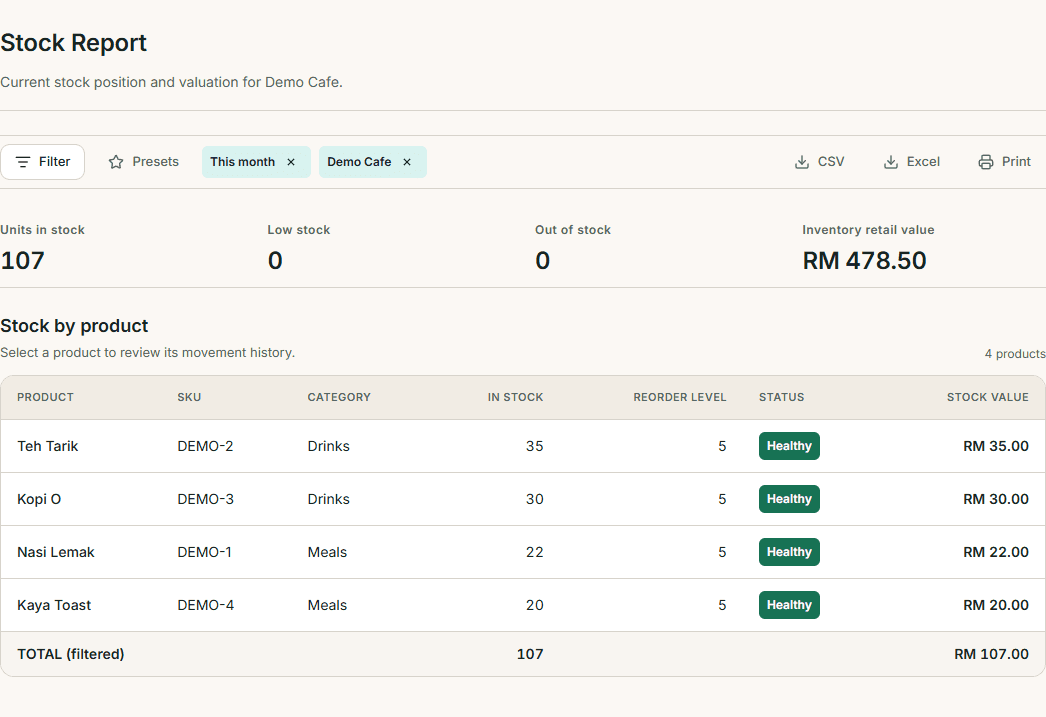Click stock value RM 35.00
The image size is (1046, 717).
tap(995, 446)
